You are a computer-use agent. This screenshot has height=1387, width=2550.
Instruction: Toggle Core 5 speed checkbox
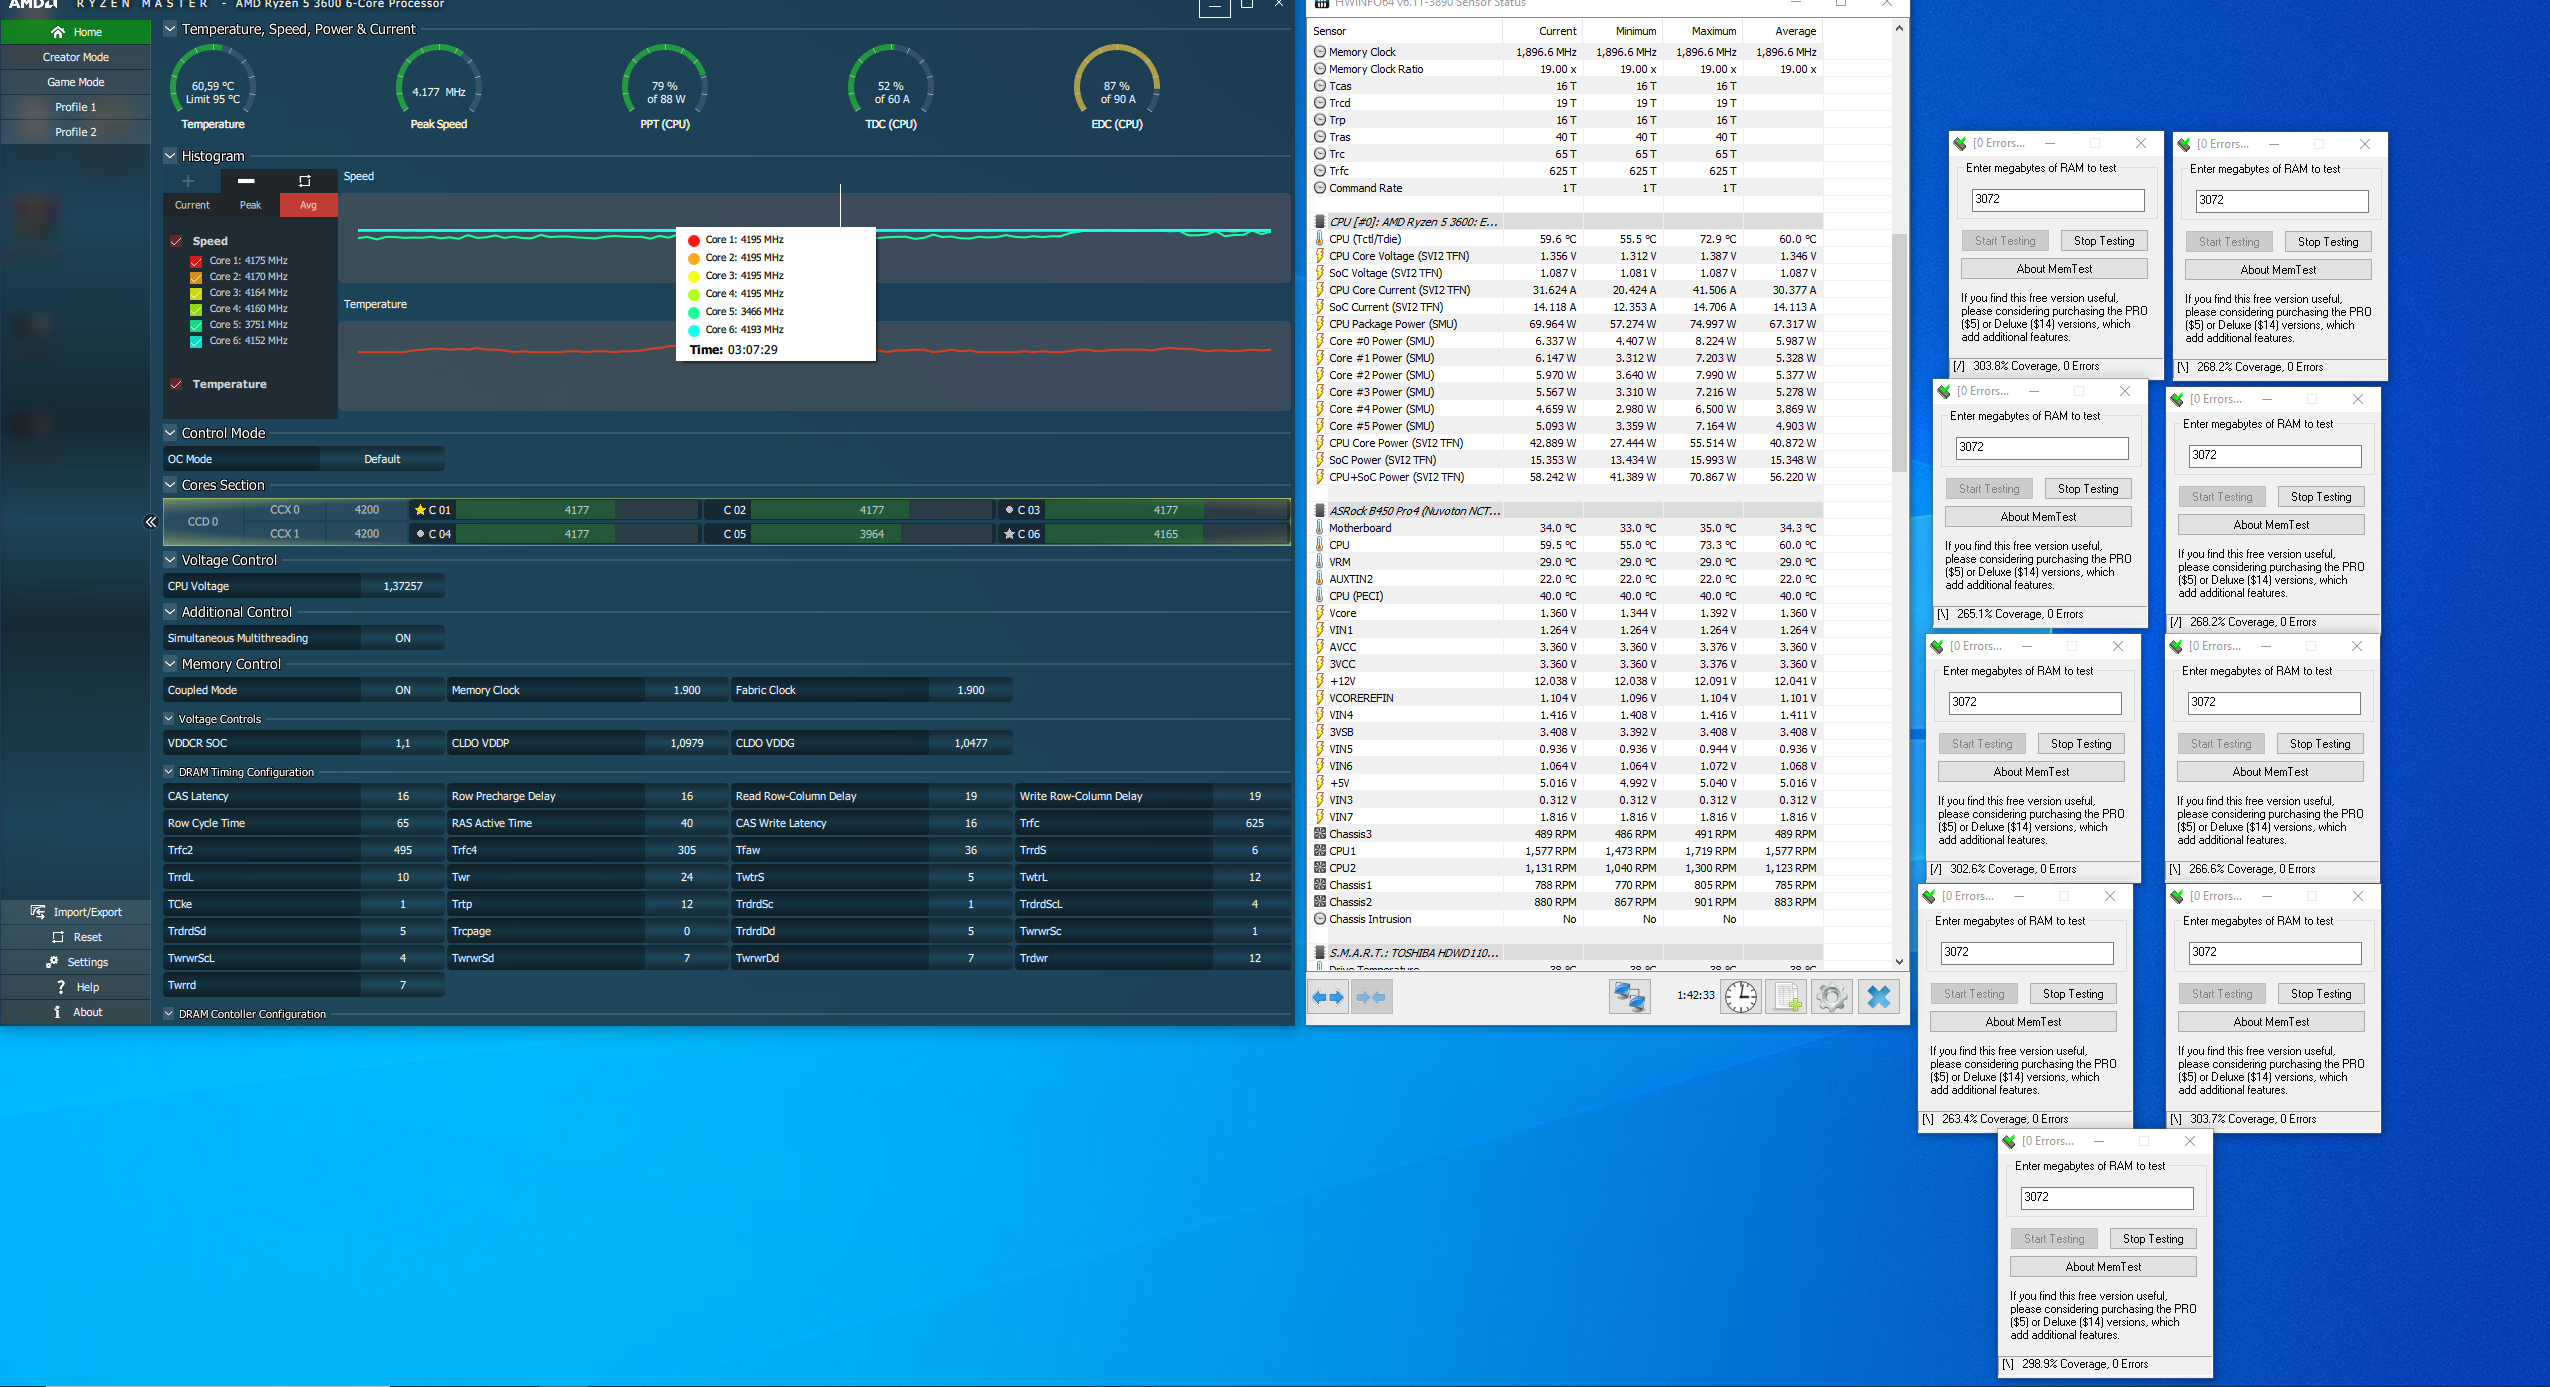coord(196,325)
